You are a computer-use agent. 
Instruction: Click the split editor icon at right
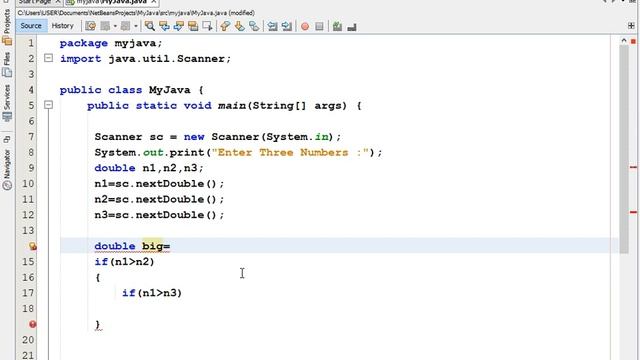[x=631, y=26]
